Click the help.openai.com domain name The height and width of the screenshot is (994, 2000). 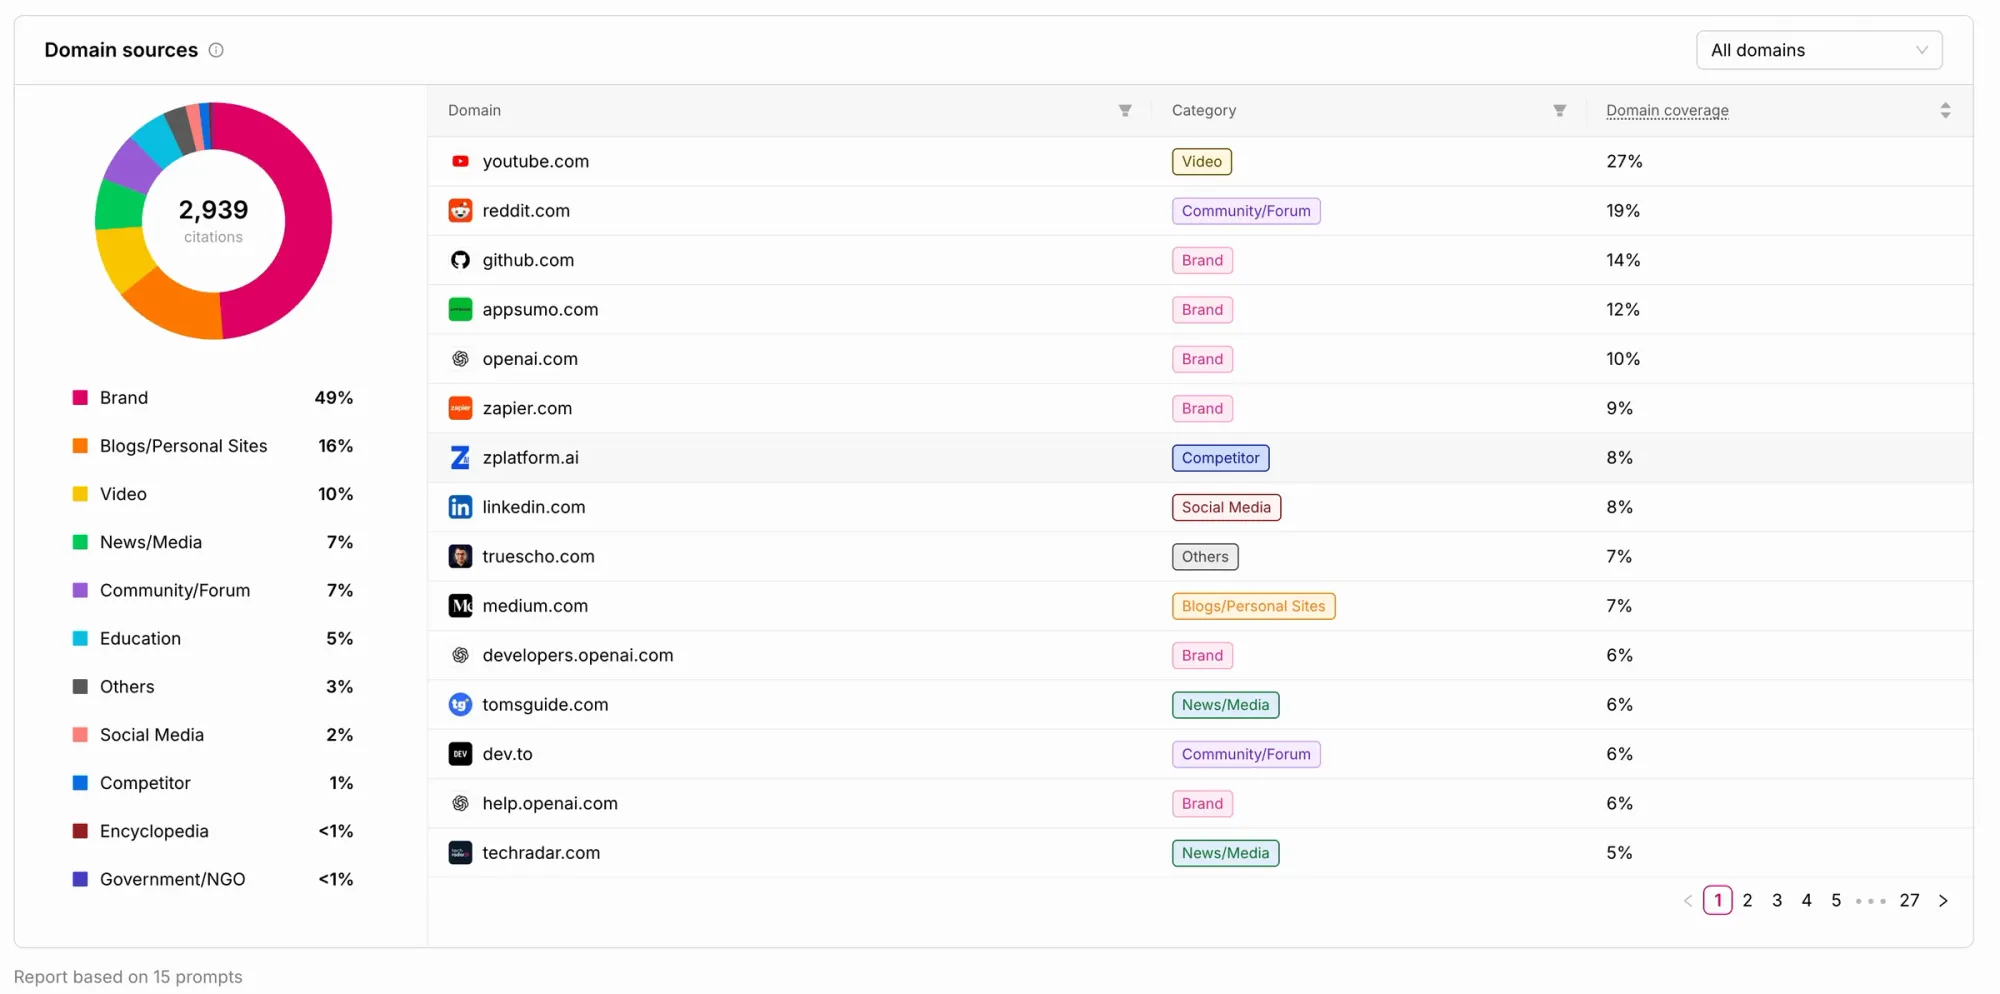pyautogui.click(x=550, y=803)
